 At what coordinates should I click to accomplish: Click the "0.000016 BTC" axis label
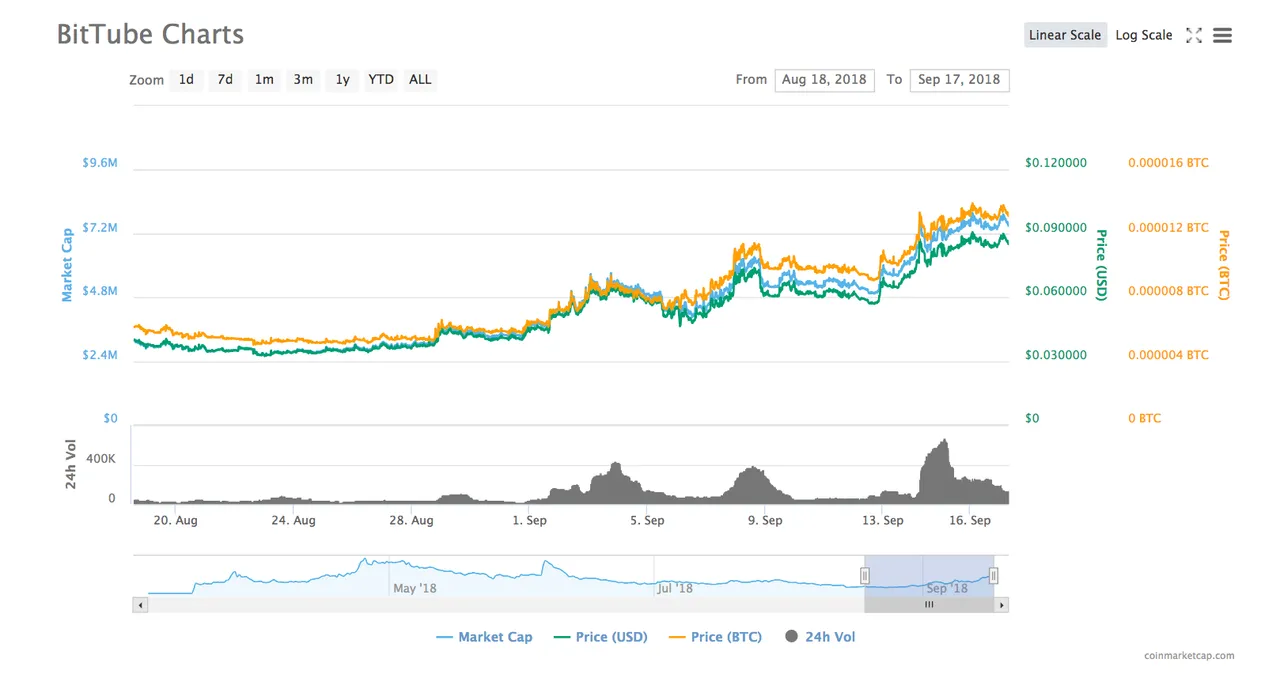tap(1168, 163)
